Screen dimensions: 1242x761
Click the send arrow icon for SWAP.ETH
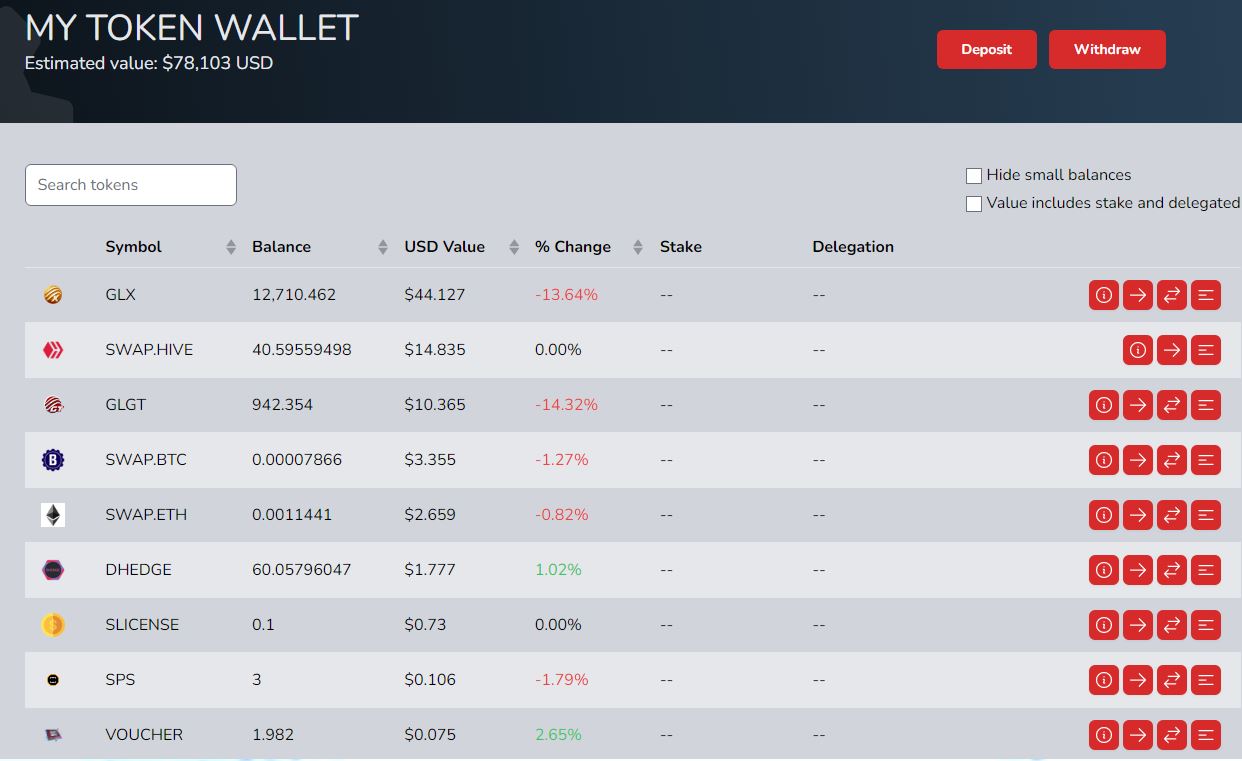point(1138,515)
